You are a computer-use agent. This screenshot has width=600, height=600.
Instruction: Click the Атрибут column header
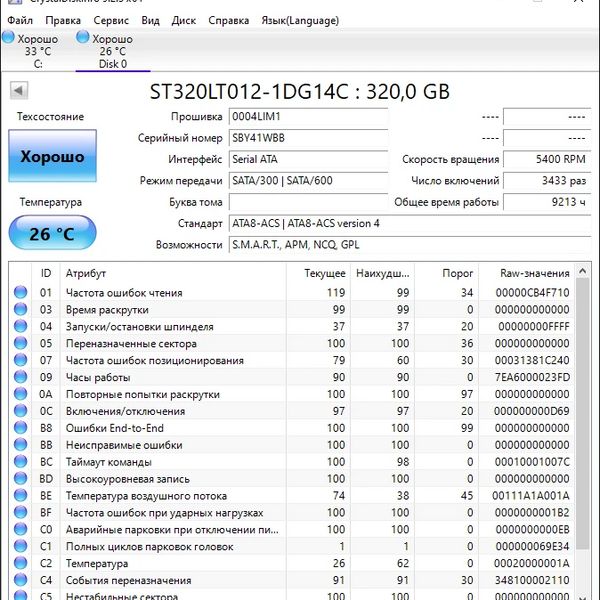click(x=173, y=273)
